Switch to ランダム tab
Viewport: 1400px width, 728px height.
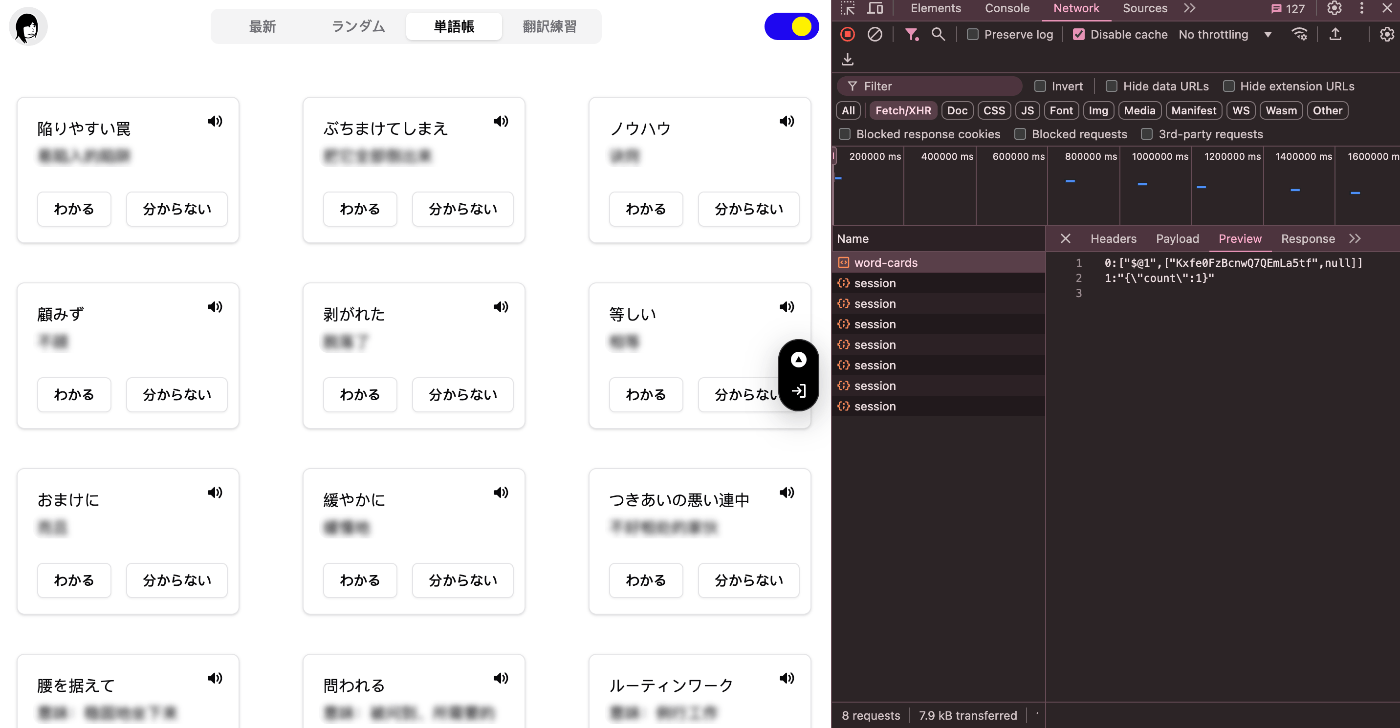tap(358, 27)
